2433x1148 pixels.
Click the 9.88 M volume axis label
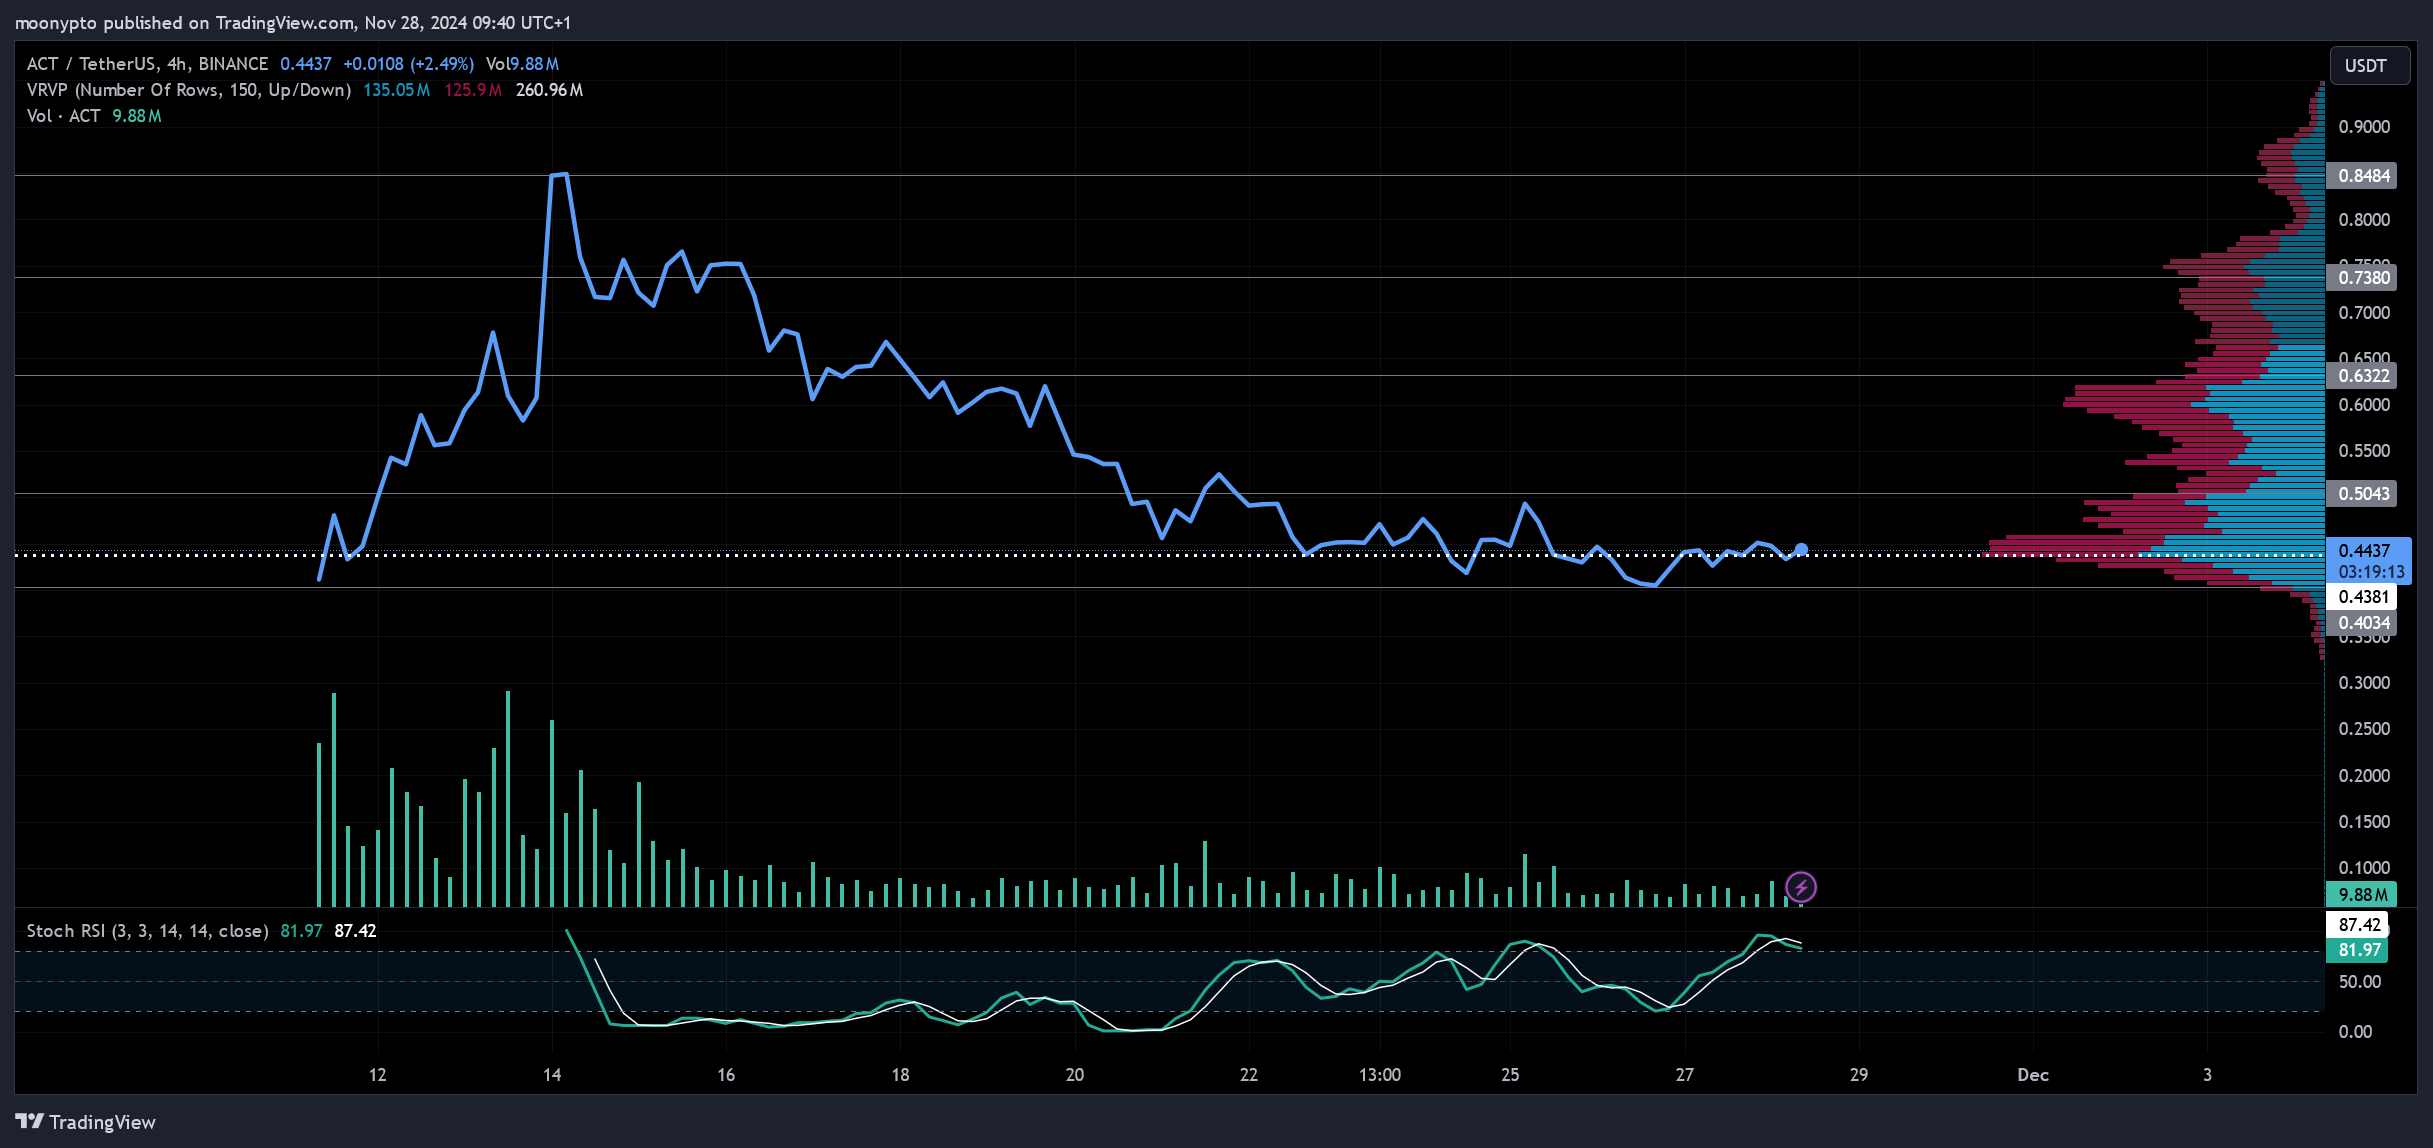pyautogui.click(x=2362, y=895)
